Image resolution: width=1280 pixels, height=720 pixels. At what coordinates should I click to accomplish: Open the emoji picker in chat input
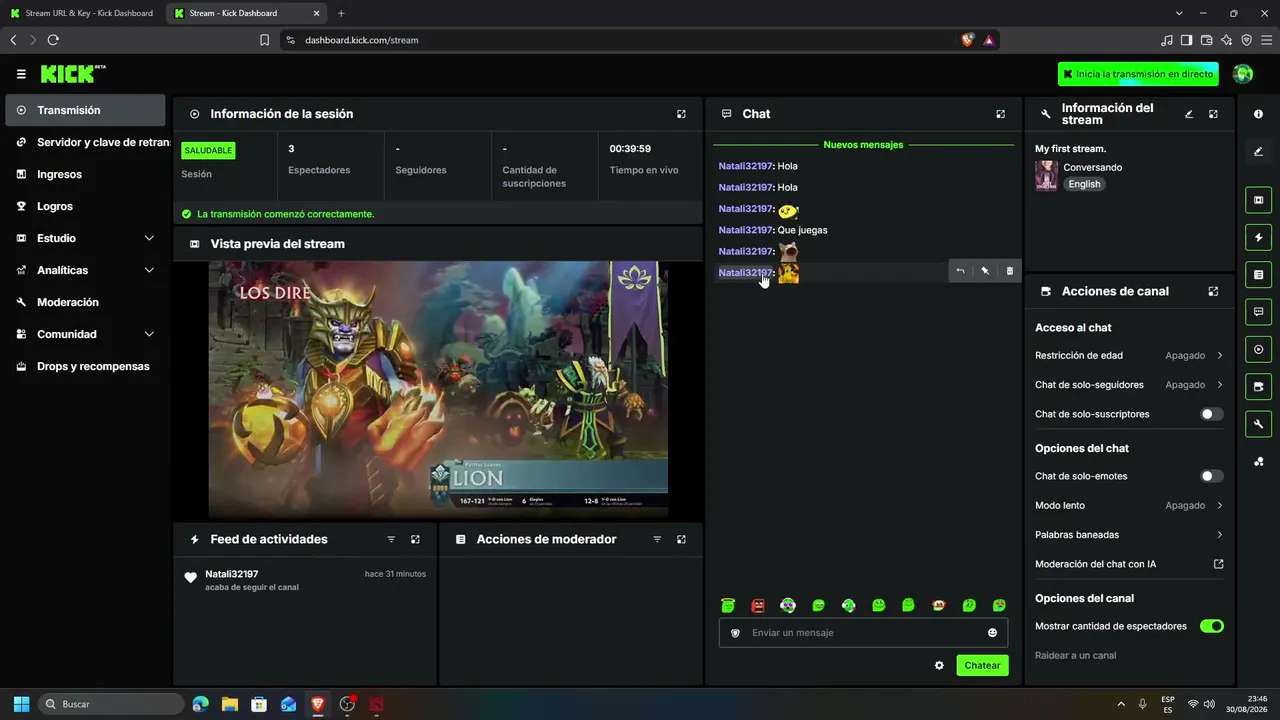point(992,633)
